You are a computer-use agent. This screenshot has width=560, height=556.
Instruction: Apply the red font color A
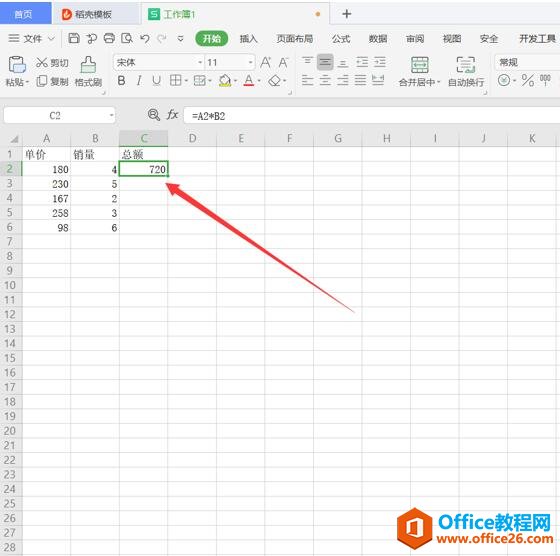(x=249, y=81)
